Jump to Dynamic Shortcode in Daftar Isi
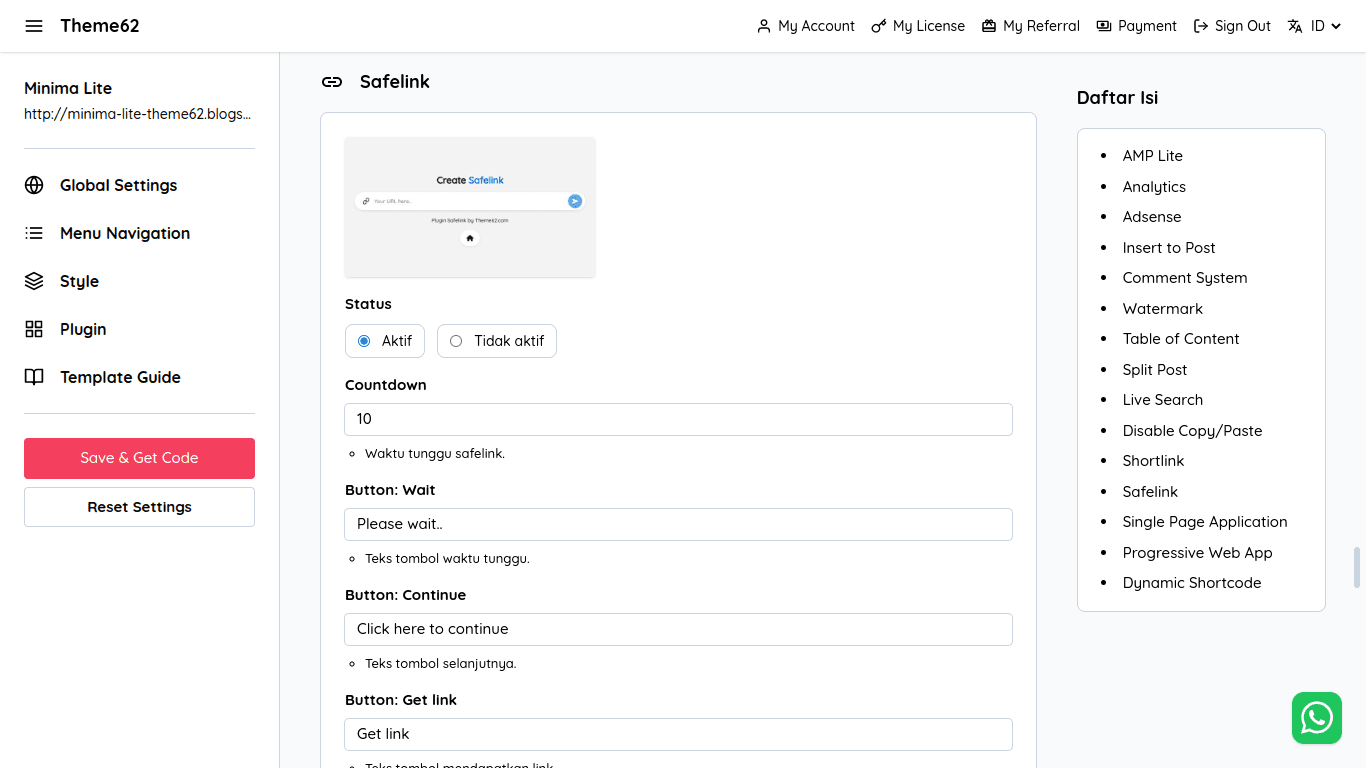Image resolution: width=1366 pixels, height=768 pixels. [x=1192, y=583]
